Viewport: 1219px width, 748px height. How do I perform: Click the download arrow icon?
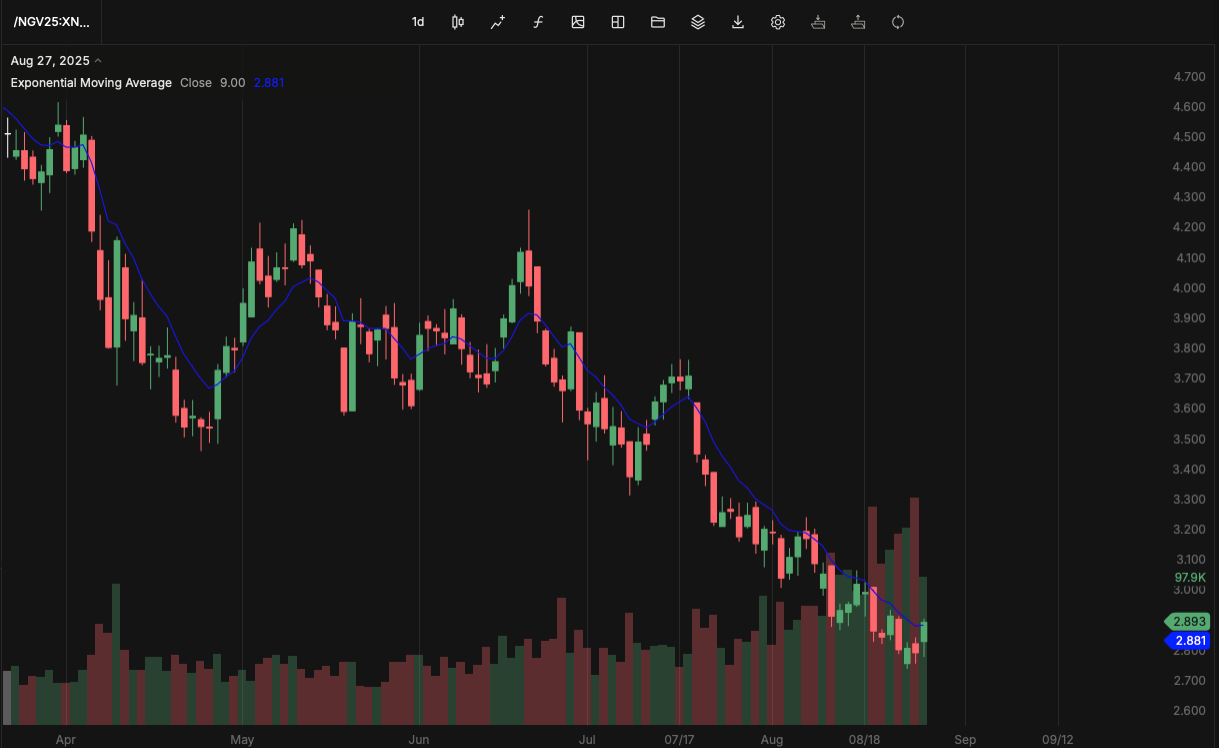coord(738,22)
